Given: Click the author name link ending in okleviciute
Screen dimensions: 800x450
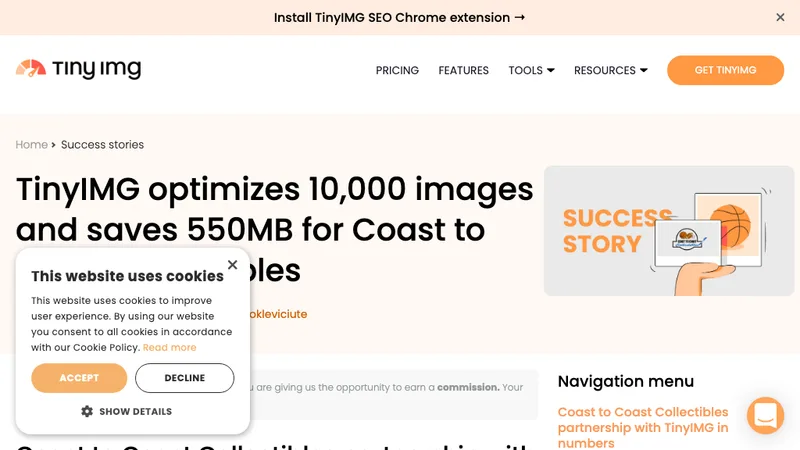Looking at the screenshot, I should (x=279, y=314).
